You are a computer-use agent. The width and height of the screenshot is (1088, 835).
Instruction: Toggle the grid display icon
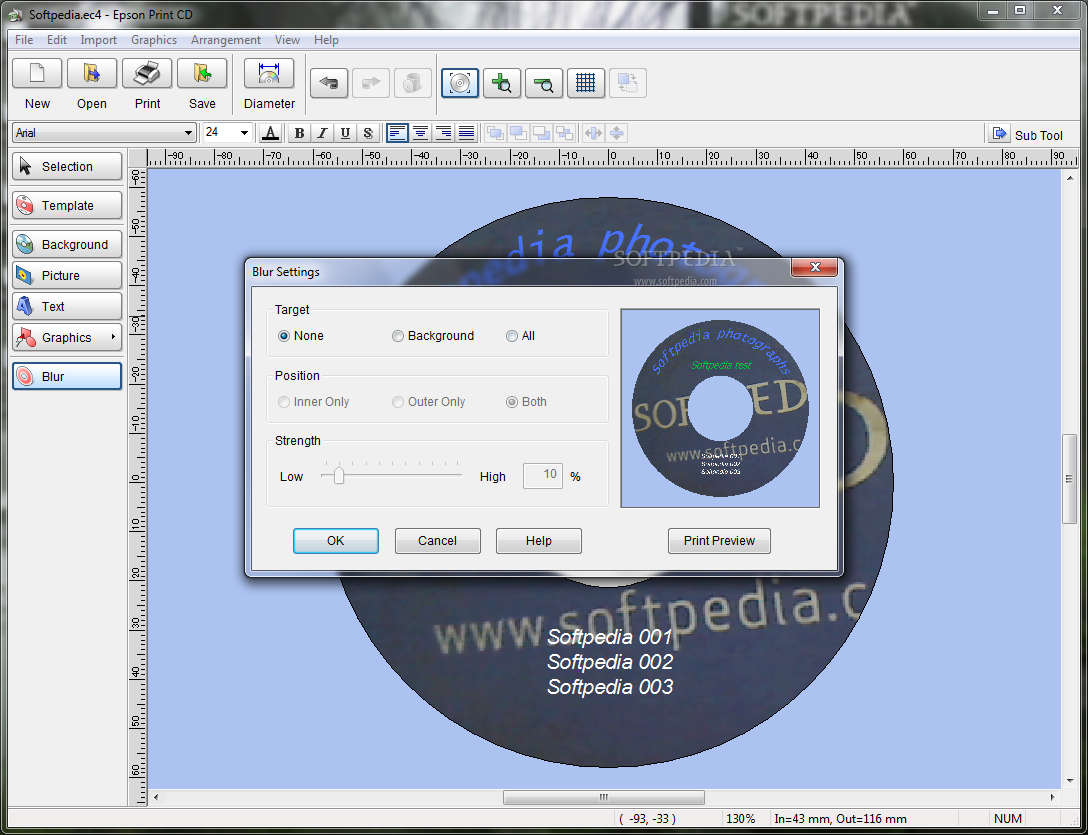click(x=586, y=83)
